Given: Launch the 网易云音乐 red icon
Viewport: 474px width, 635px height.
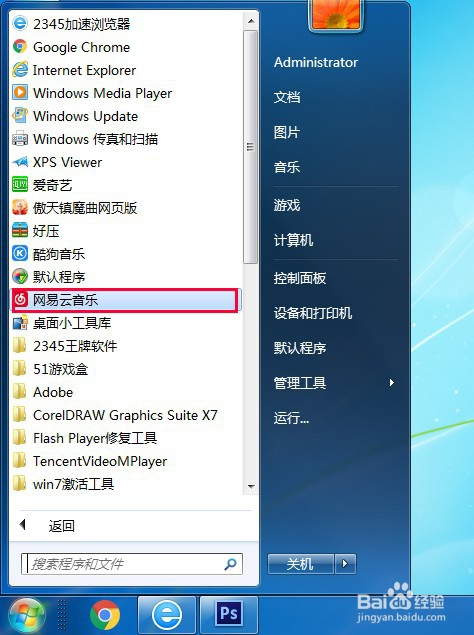Looking at the screenshot, I should coord(20,300).
